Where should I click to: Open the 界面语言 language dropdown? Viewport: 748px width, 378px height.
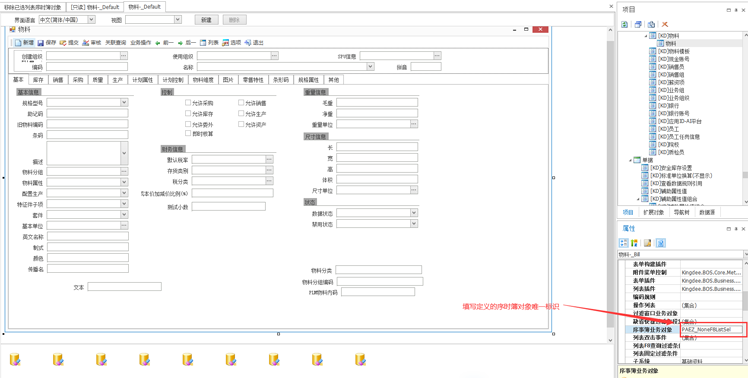91,20
